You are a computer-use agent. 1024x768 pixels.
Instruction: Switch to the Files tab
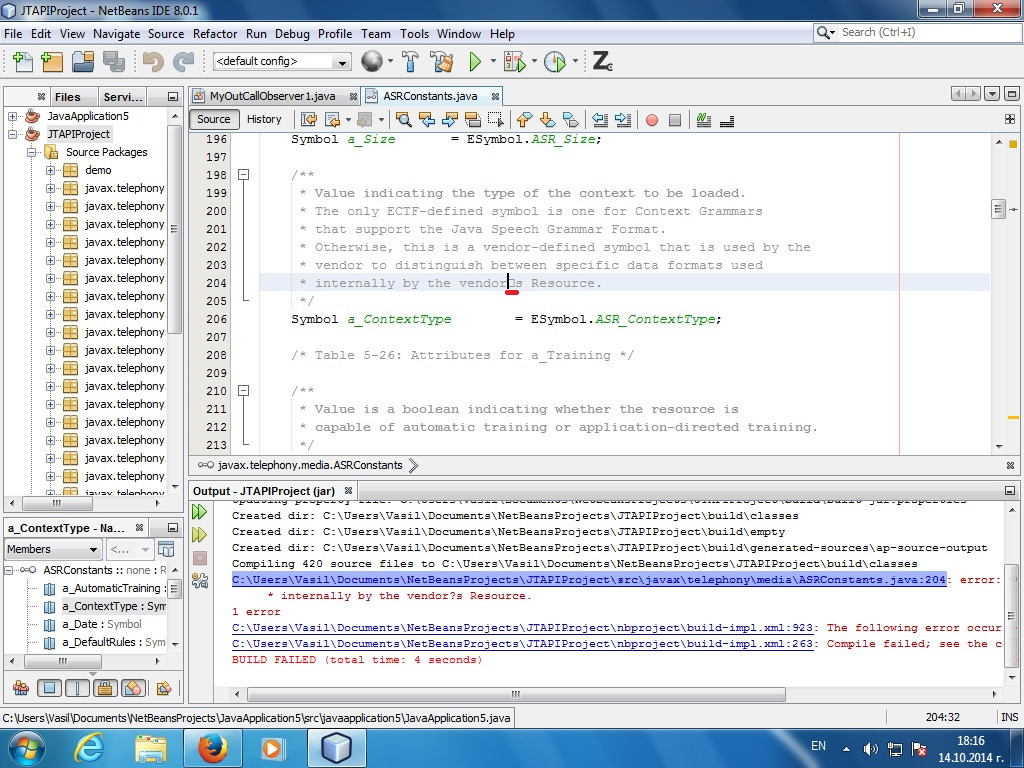point(67,97)
